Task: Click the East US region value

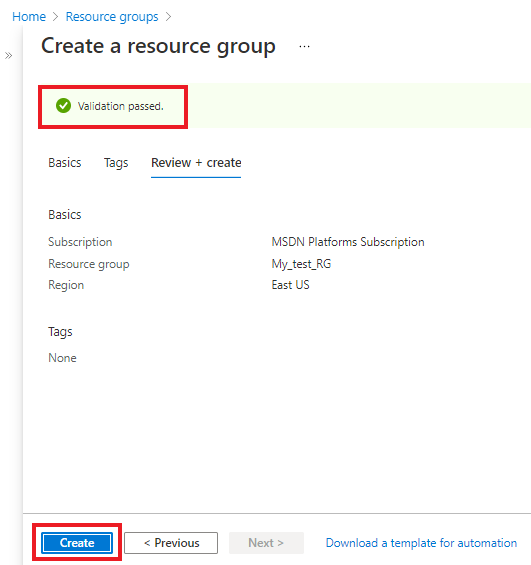Action: [x=290, y=285]
